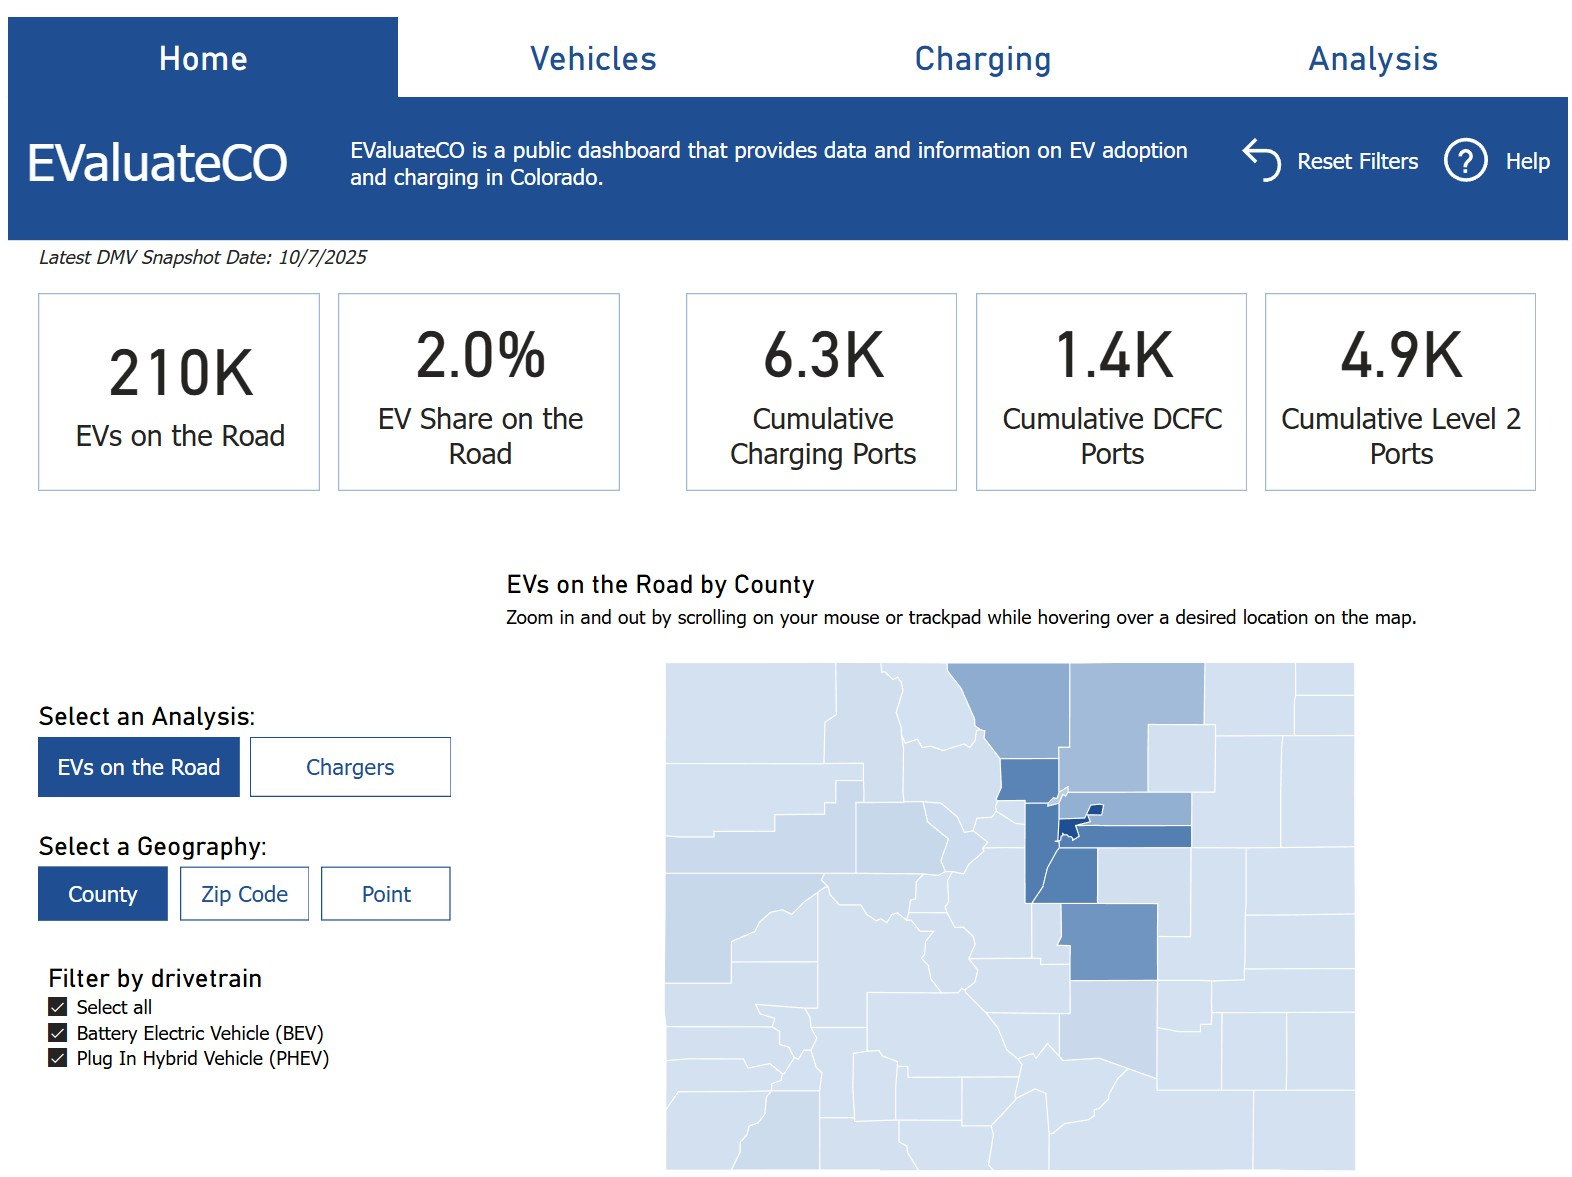The image size is (1572, 1177).
Task: Click the 210K EVs on the Road card
Action: pyautogui.click(x=179, y=392)
